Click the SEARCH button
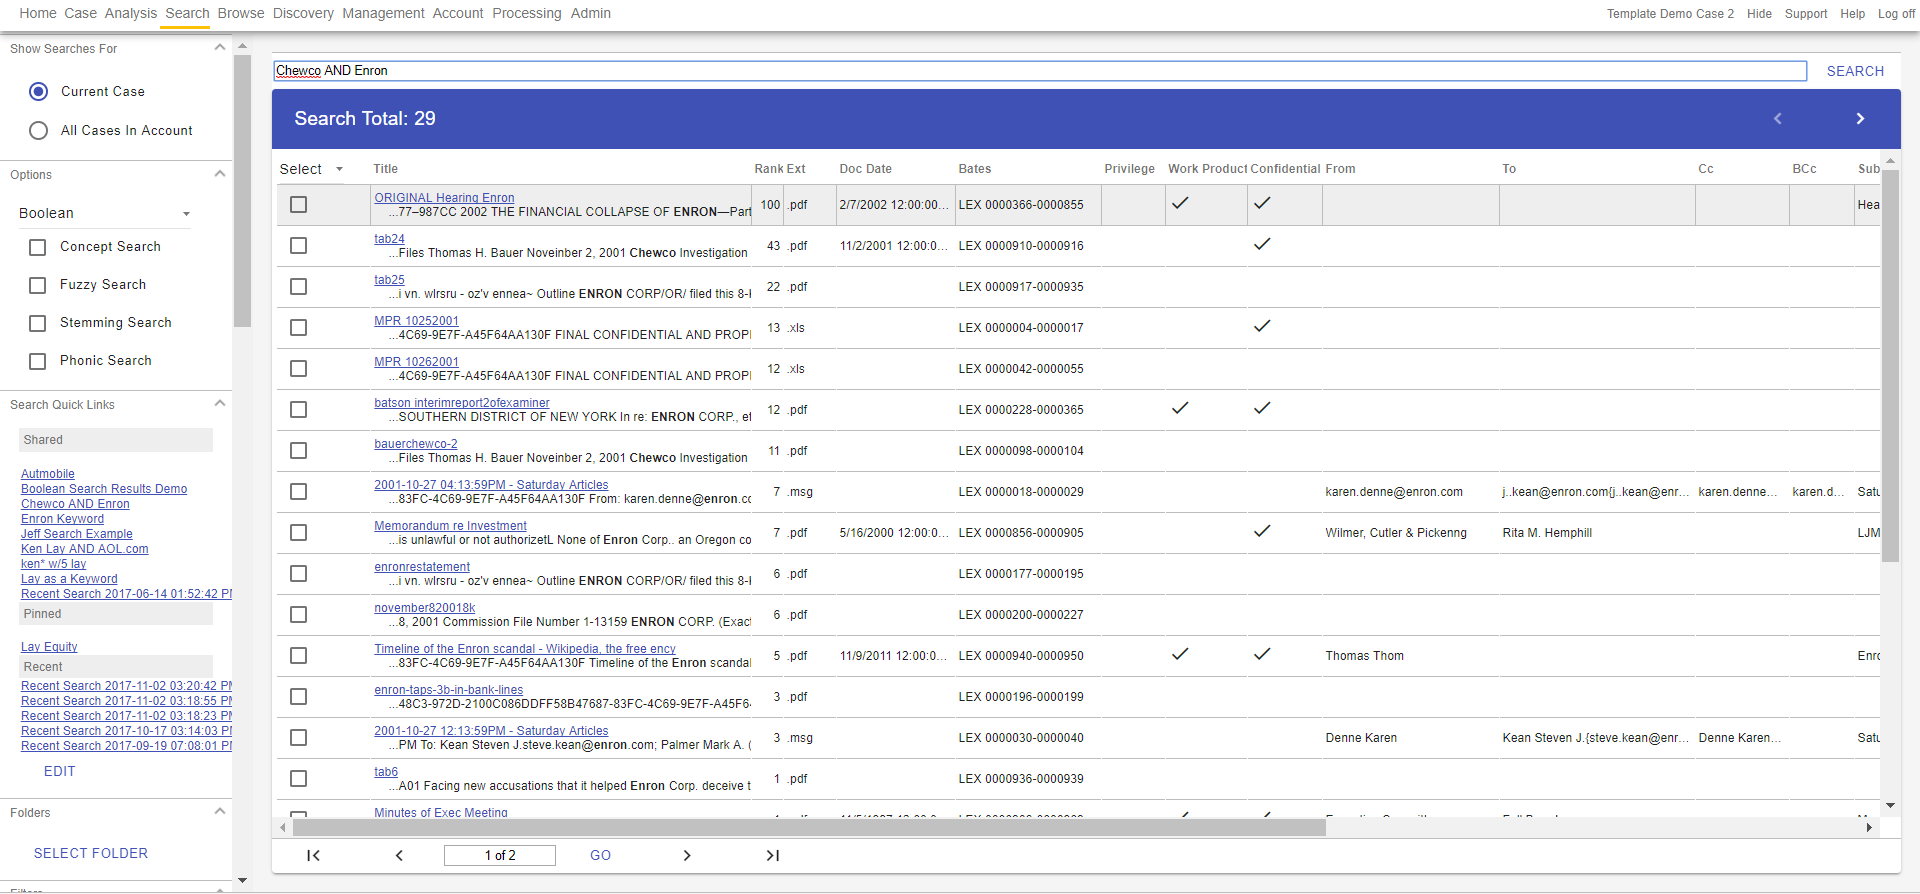Viewport: 1920px width, 894px height. click(x=1855, y=71)
